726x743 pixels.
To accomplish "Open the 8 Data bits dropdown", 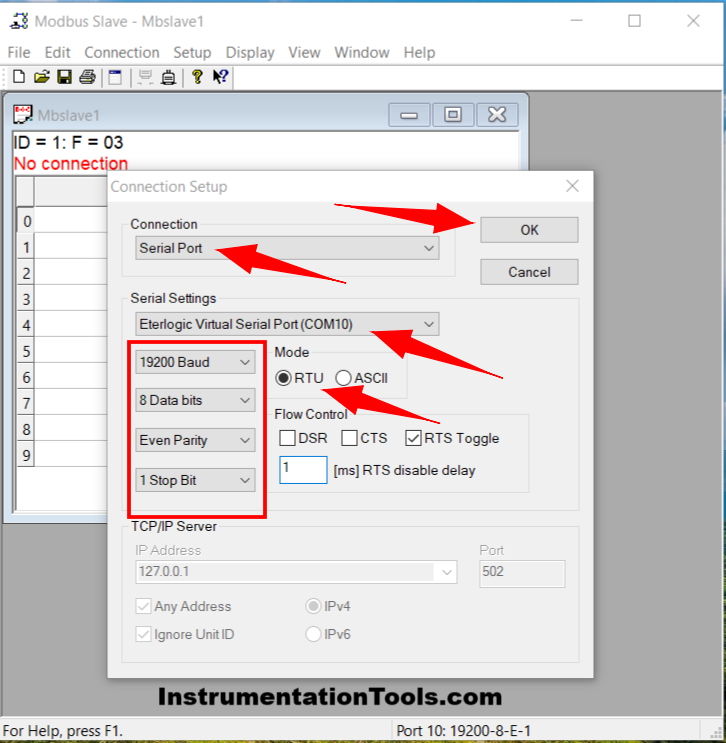I will coord(195,400).
